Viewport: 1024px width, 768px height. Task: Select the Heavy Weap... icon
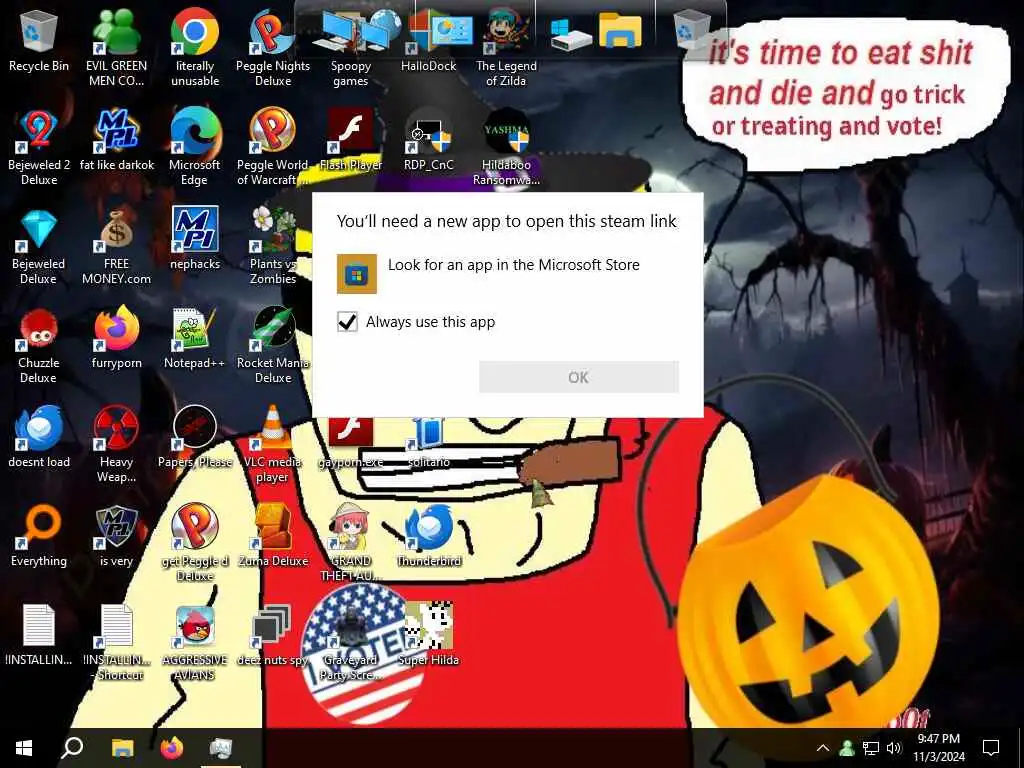click(116, 428)
